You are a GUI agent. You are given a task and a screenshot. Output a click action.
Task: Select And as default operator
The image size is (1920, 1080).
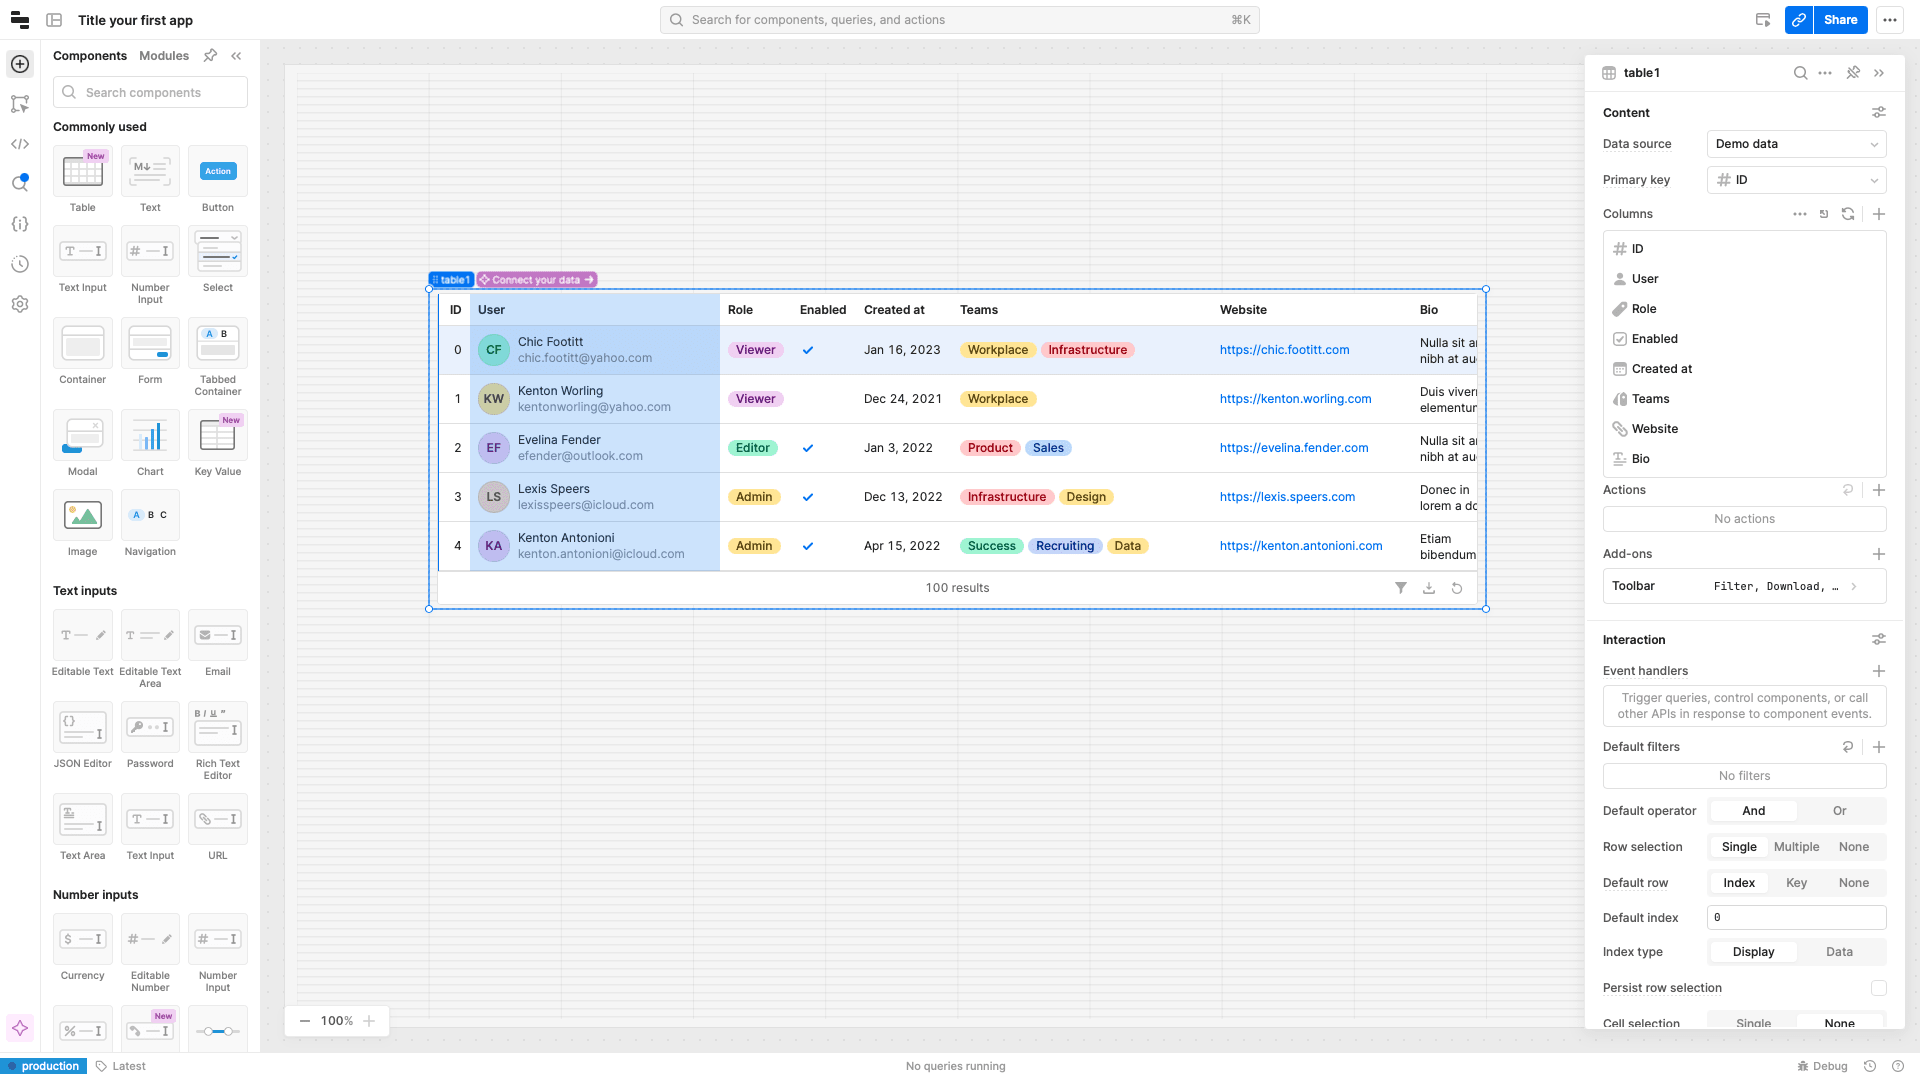tap(1754, 811)
